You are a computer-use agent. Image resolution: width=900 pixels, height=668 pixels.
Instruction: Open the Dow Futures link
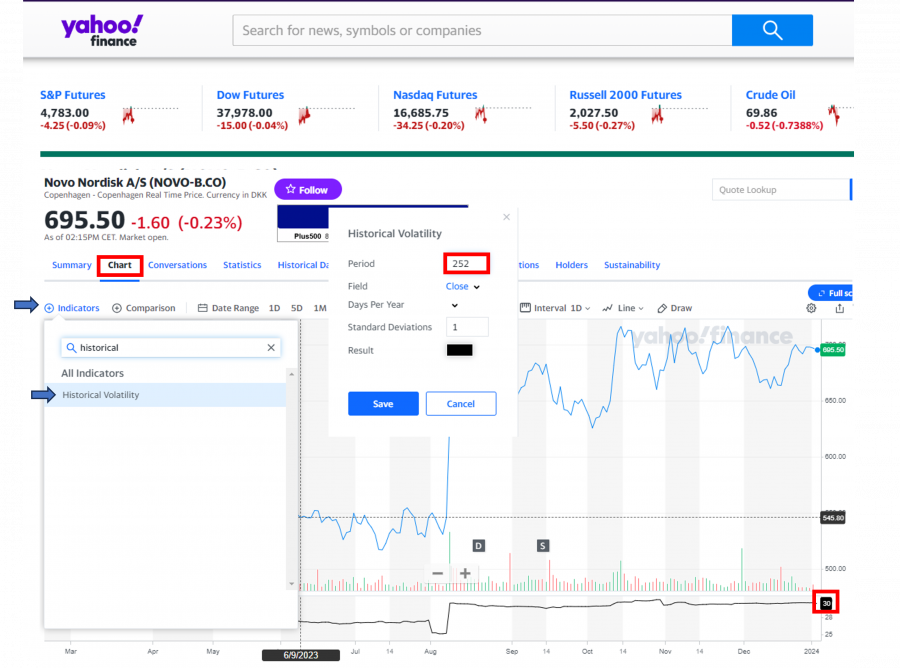click(250, 95)
